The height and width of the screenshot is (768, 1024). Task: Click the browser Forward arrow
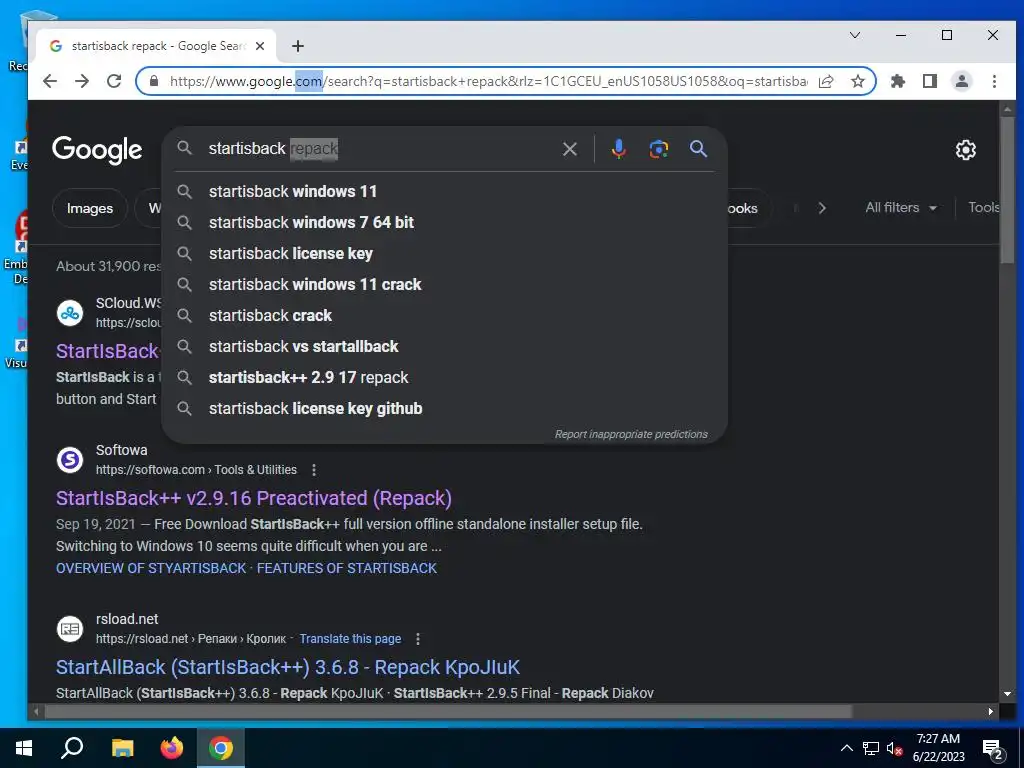tap(82, 81)
